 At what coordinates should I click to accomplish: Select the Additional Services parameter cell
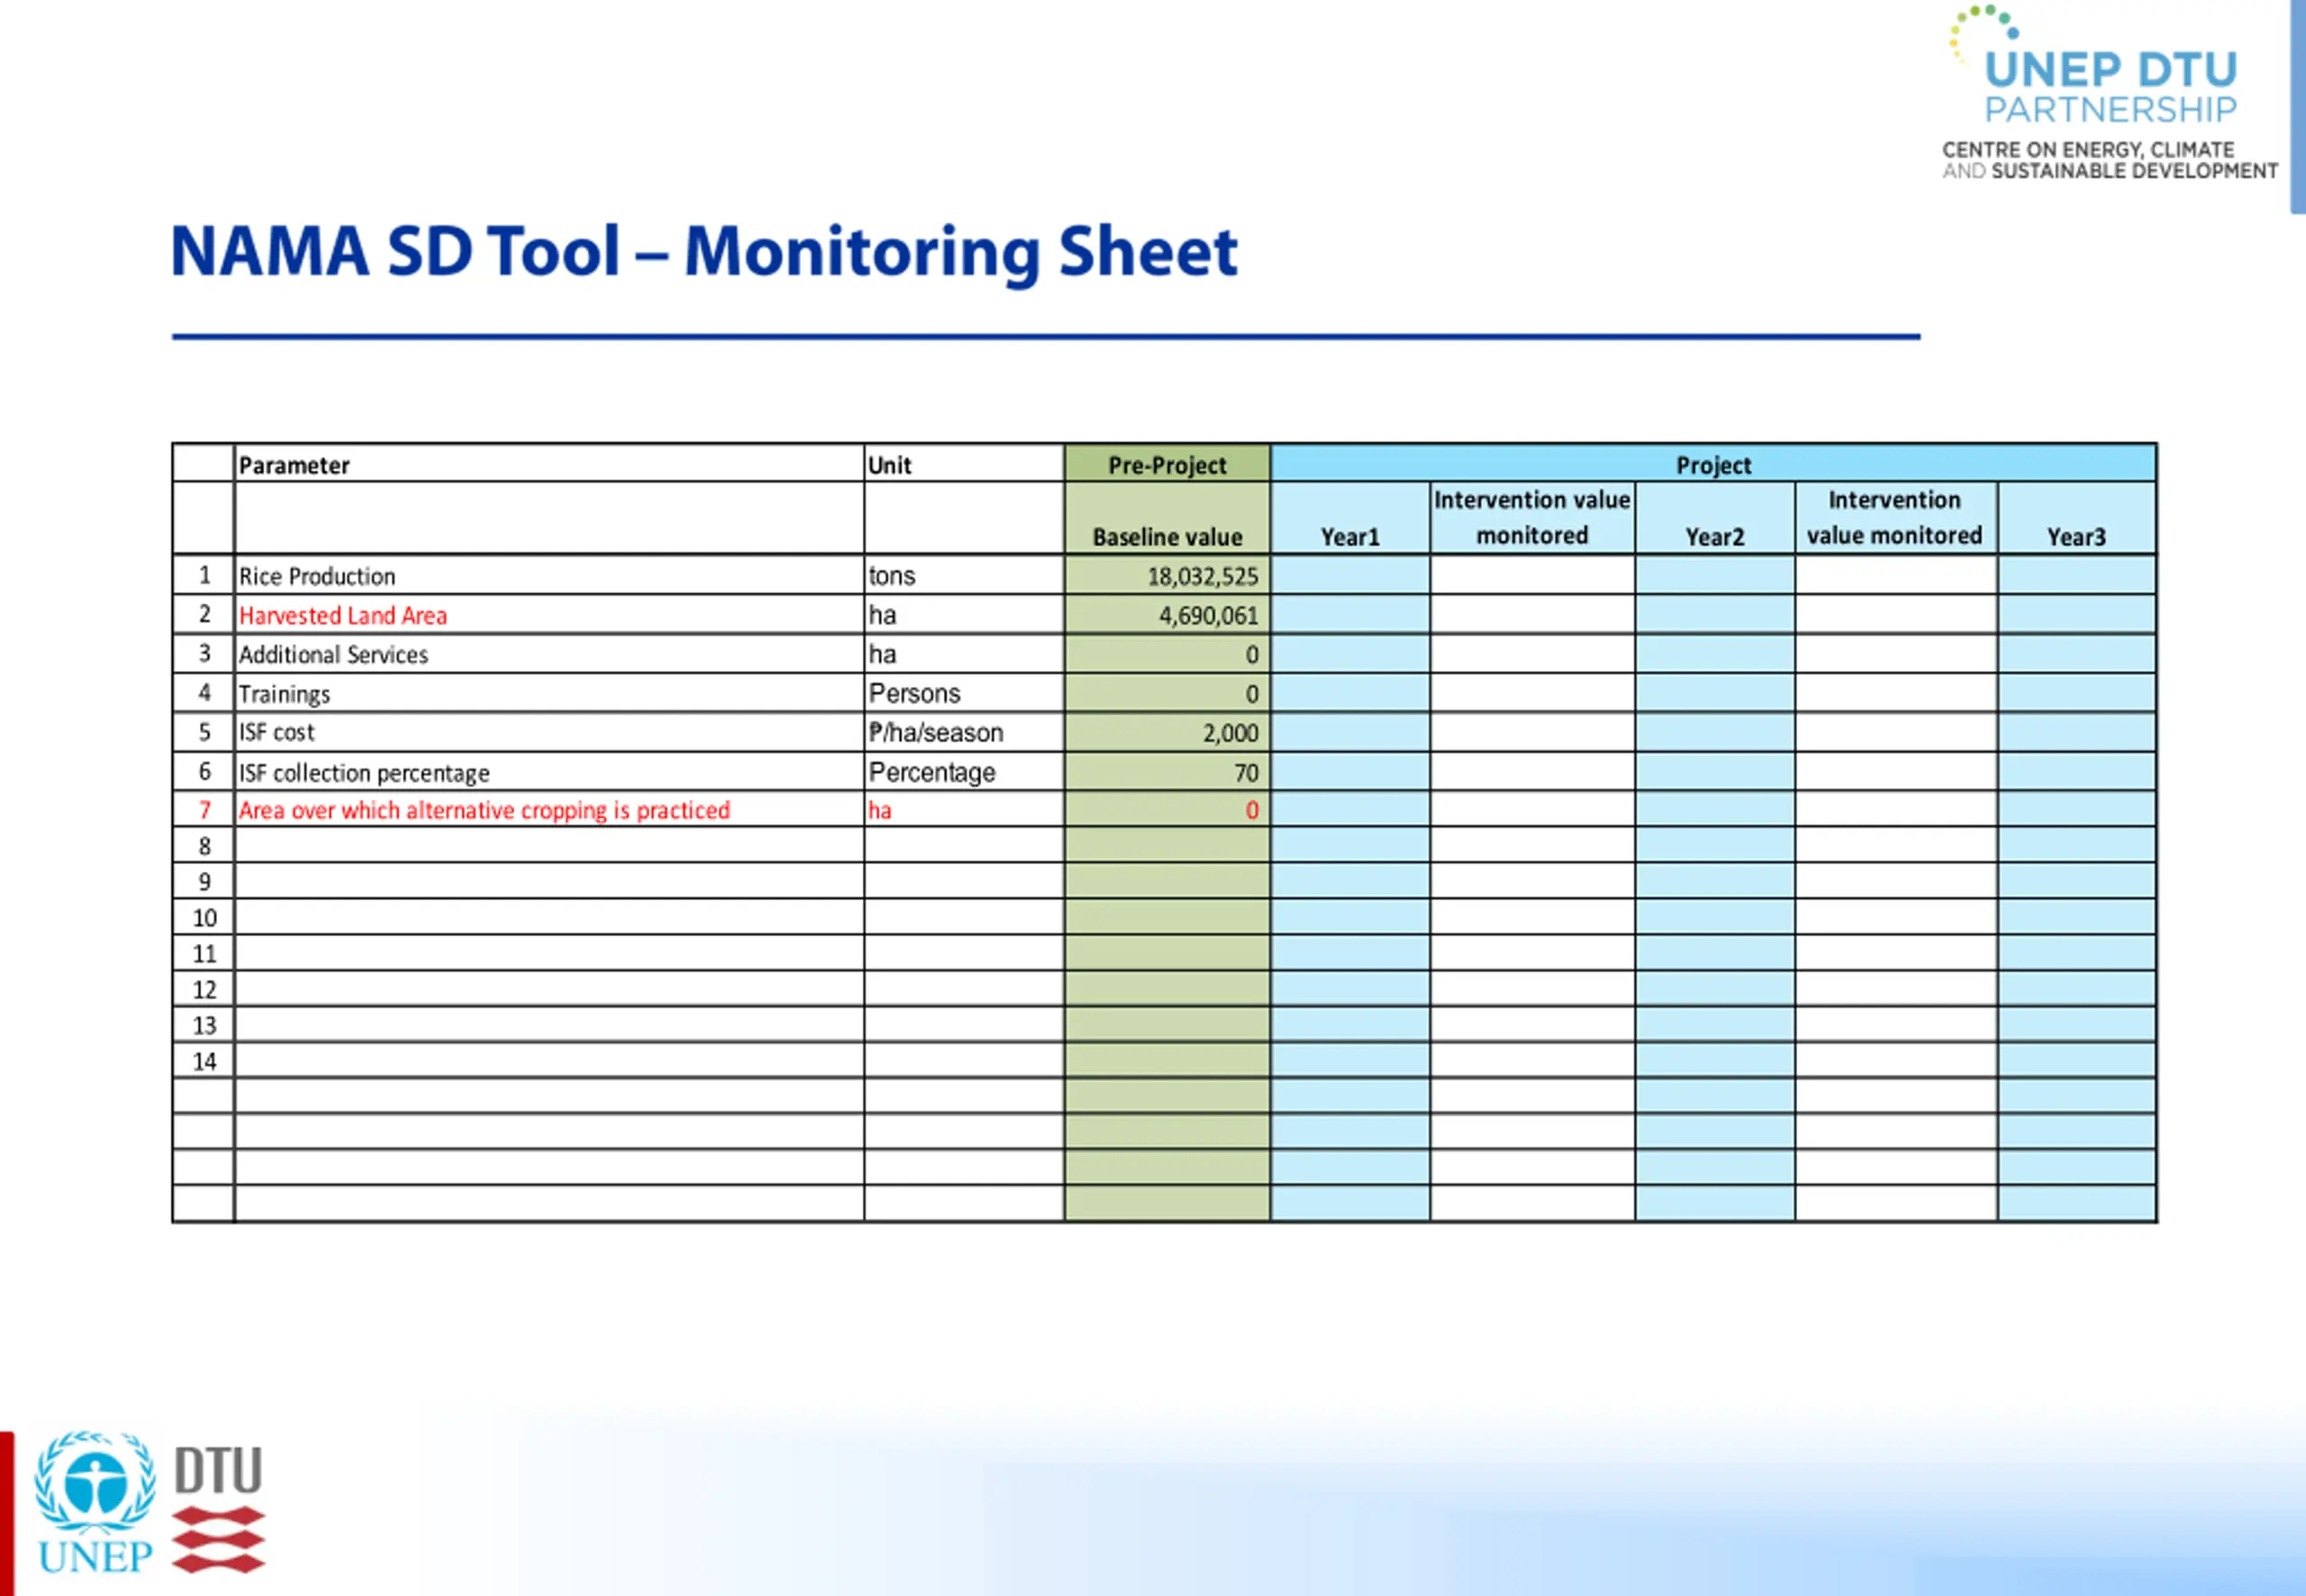549,654
